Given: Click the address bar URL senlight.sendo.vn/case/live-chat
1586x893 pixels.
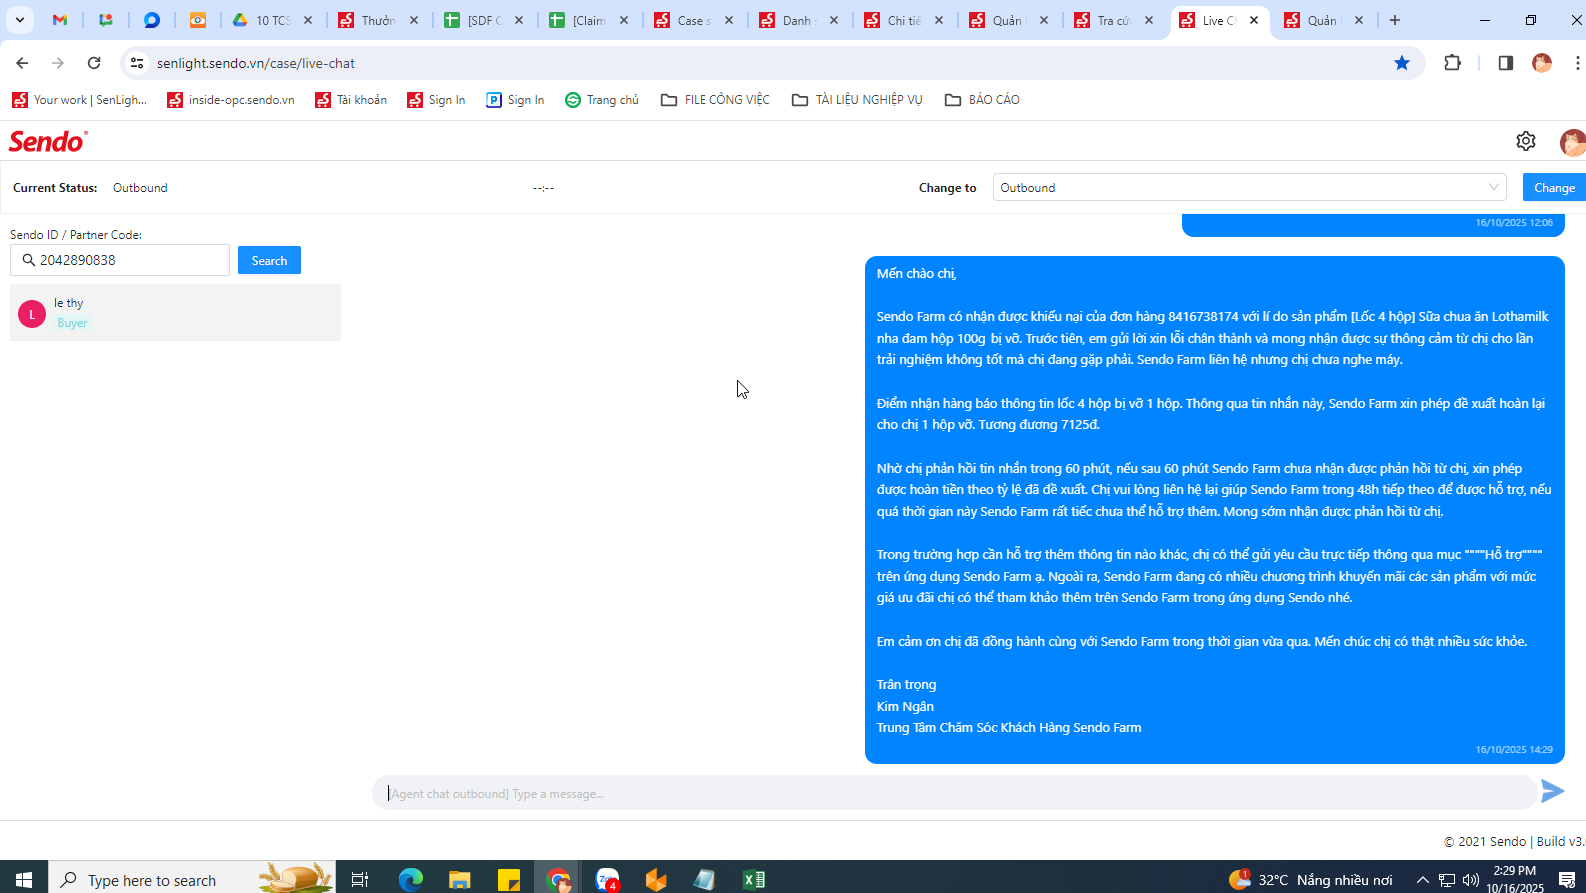Looking at the screenshot, I should click(x=256, y=63).
